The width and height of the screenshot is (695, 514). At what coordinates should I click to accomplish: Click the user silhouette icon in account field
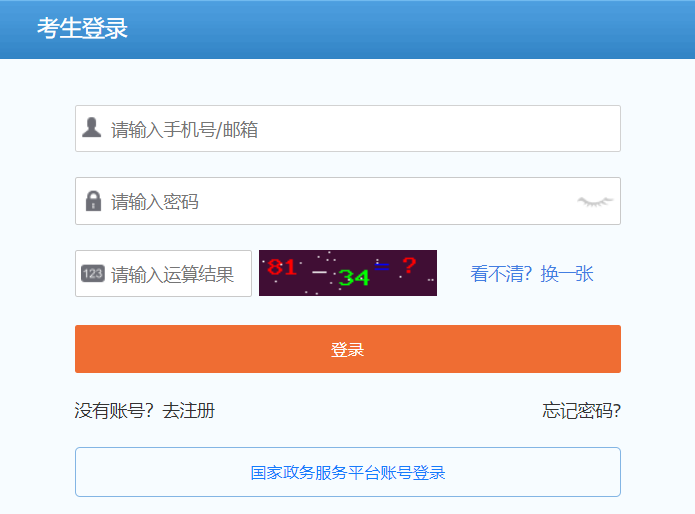(92, 128)
